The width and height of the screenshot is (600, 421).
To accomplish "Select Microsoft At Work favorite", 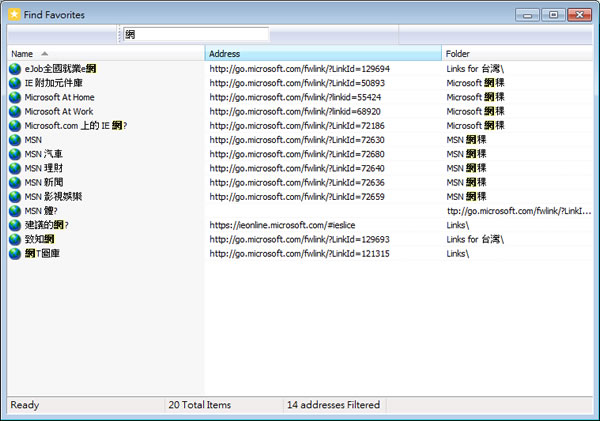I will pos(59,111).
